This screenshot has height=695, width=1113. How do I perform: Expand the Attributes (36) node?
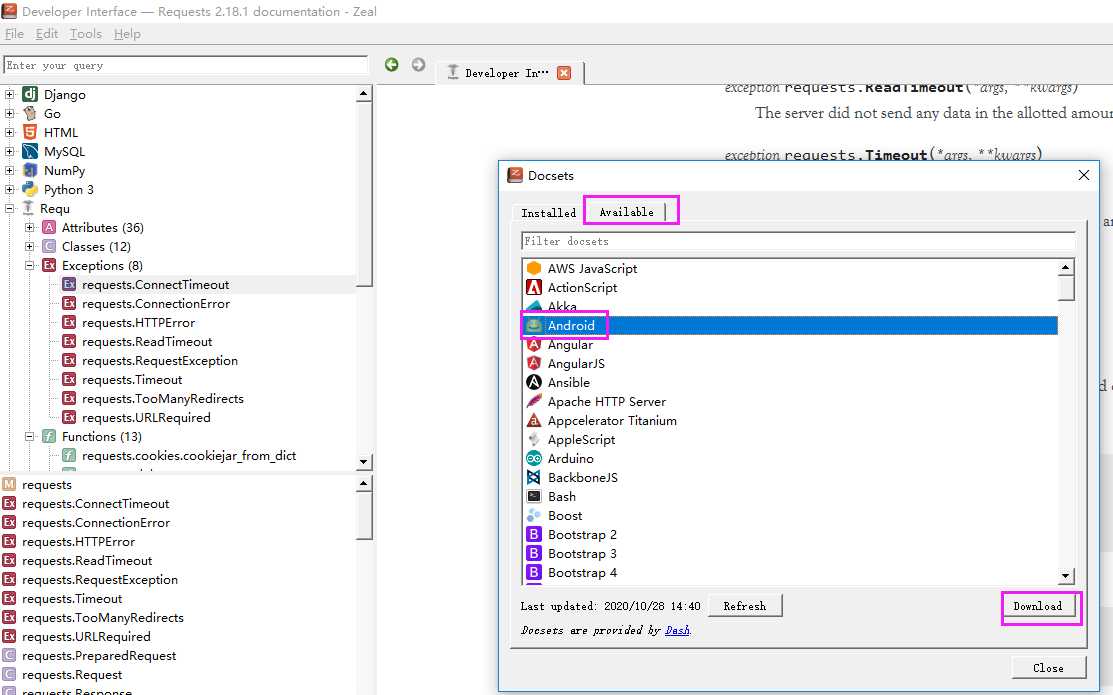(x=29, y=227)
